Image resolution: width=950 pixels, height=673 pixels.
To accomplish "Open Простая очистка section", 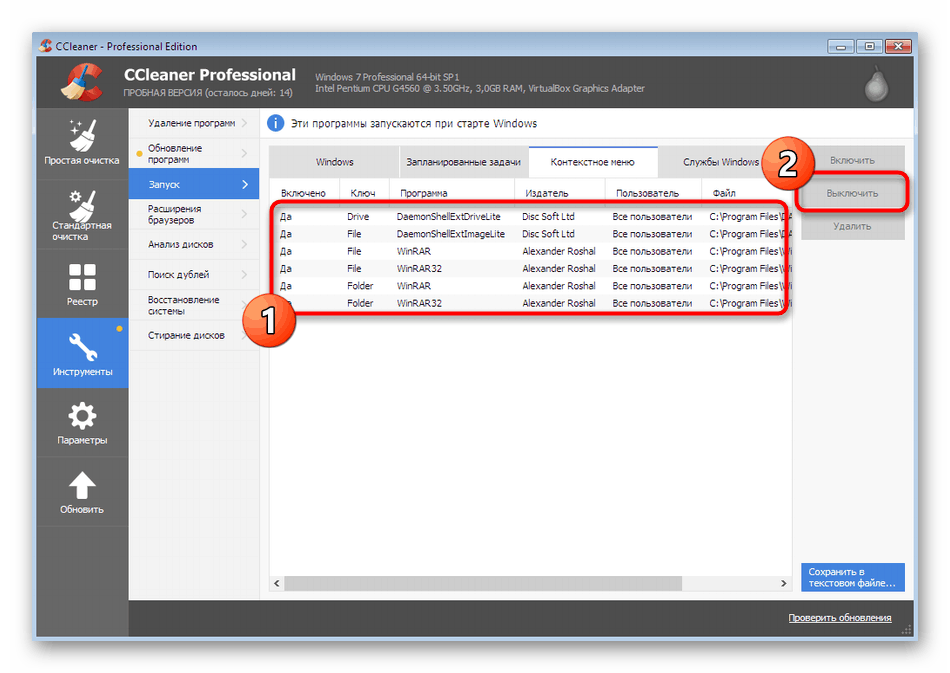I will 82,143.
